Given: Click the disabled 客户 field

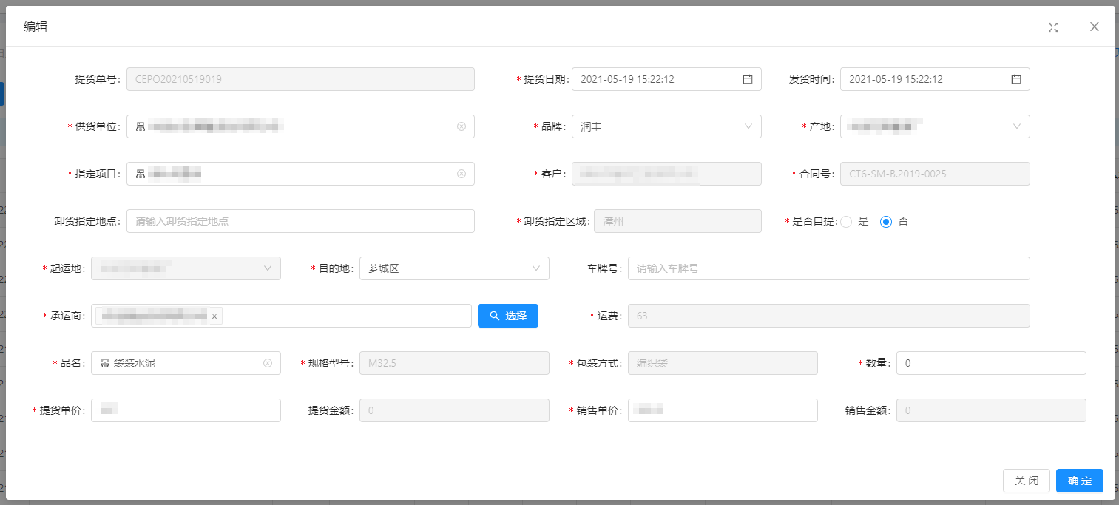Looking at the screenshot, I should click(x=667, y=173).
